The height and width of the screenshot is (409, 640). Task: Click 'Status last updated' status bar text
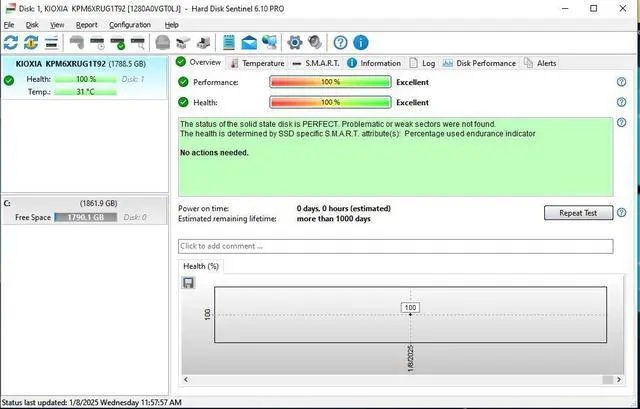click(x=92, y=403)
